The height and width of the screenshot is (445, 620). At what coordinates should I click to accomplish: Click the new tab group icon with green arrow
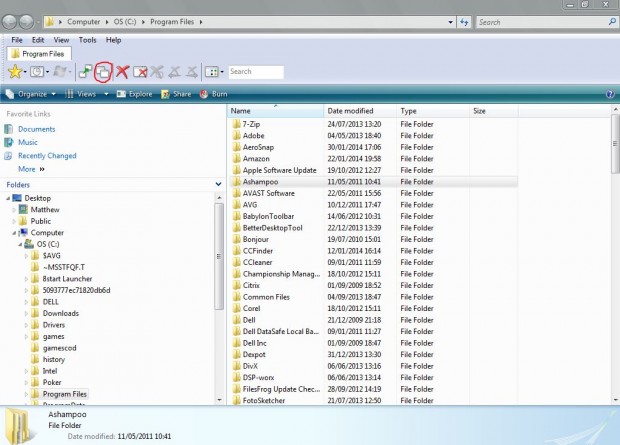pos(85,72)
